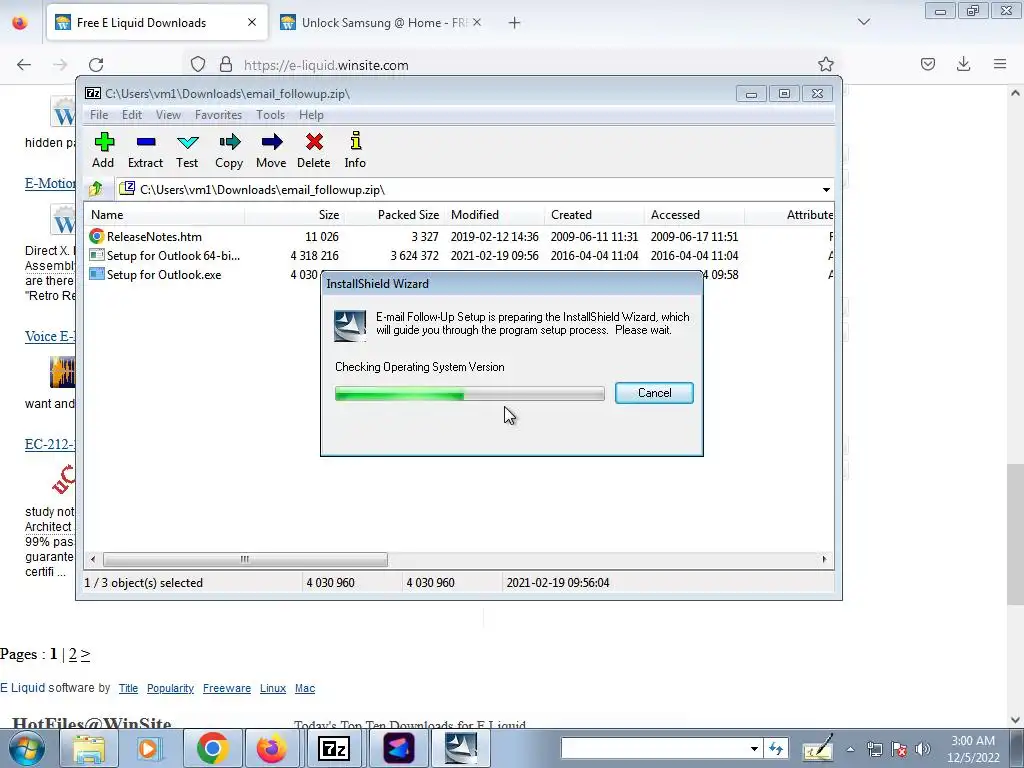Click next page arrow link in Pages
This screenshot has height=768, width=1024.
pos(85,654)
